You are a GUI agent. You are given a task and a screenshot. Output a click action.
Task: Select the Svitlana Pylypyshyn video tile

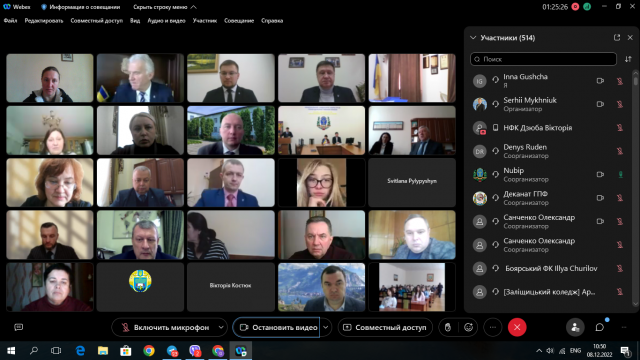pyautogui.click(x=412, y=182)
